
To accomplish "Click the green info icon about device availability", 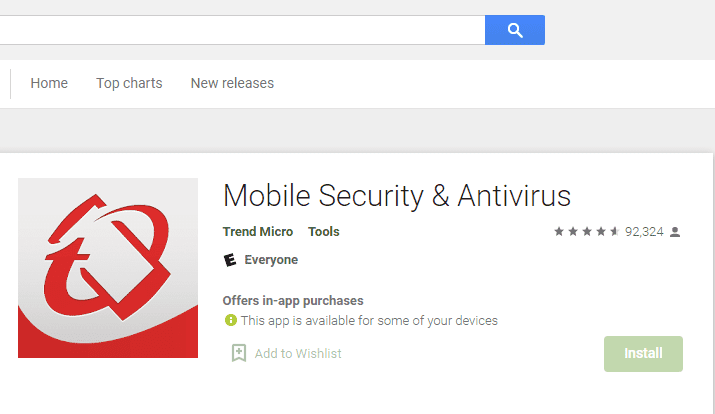I will (x=231, y=320).
